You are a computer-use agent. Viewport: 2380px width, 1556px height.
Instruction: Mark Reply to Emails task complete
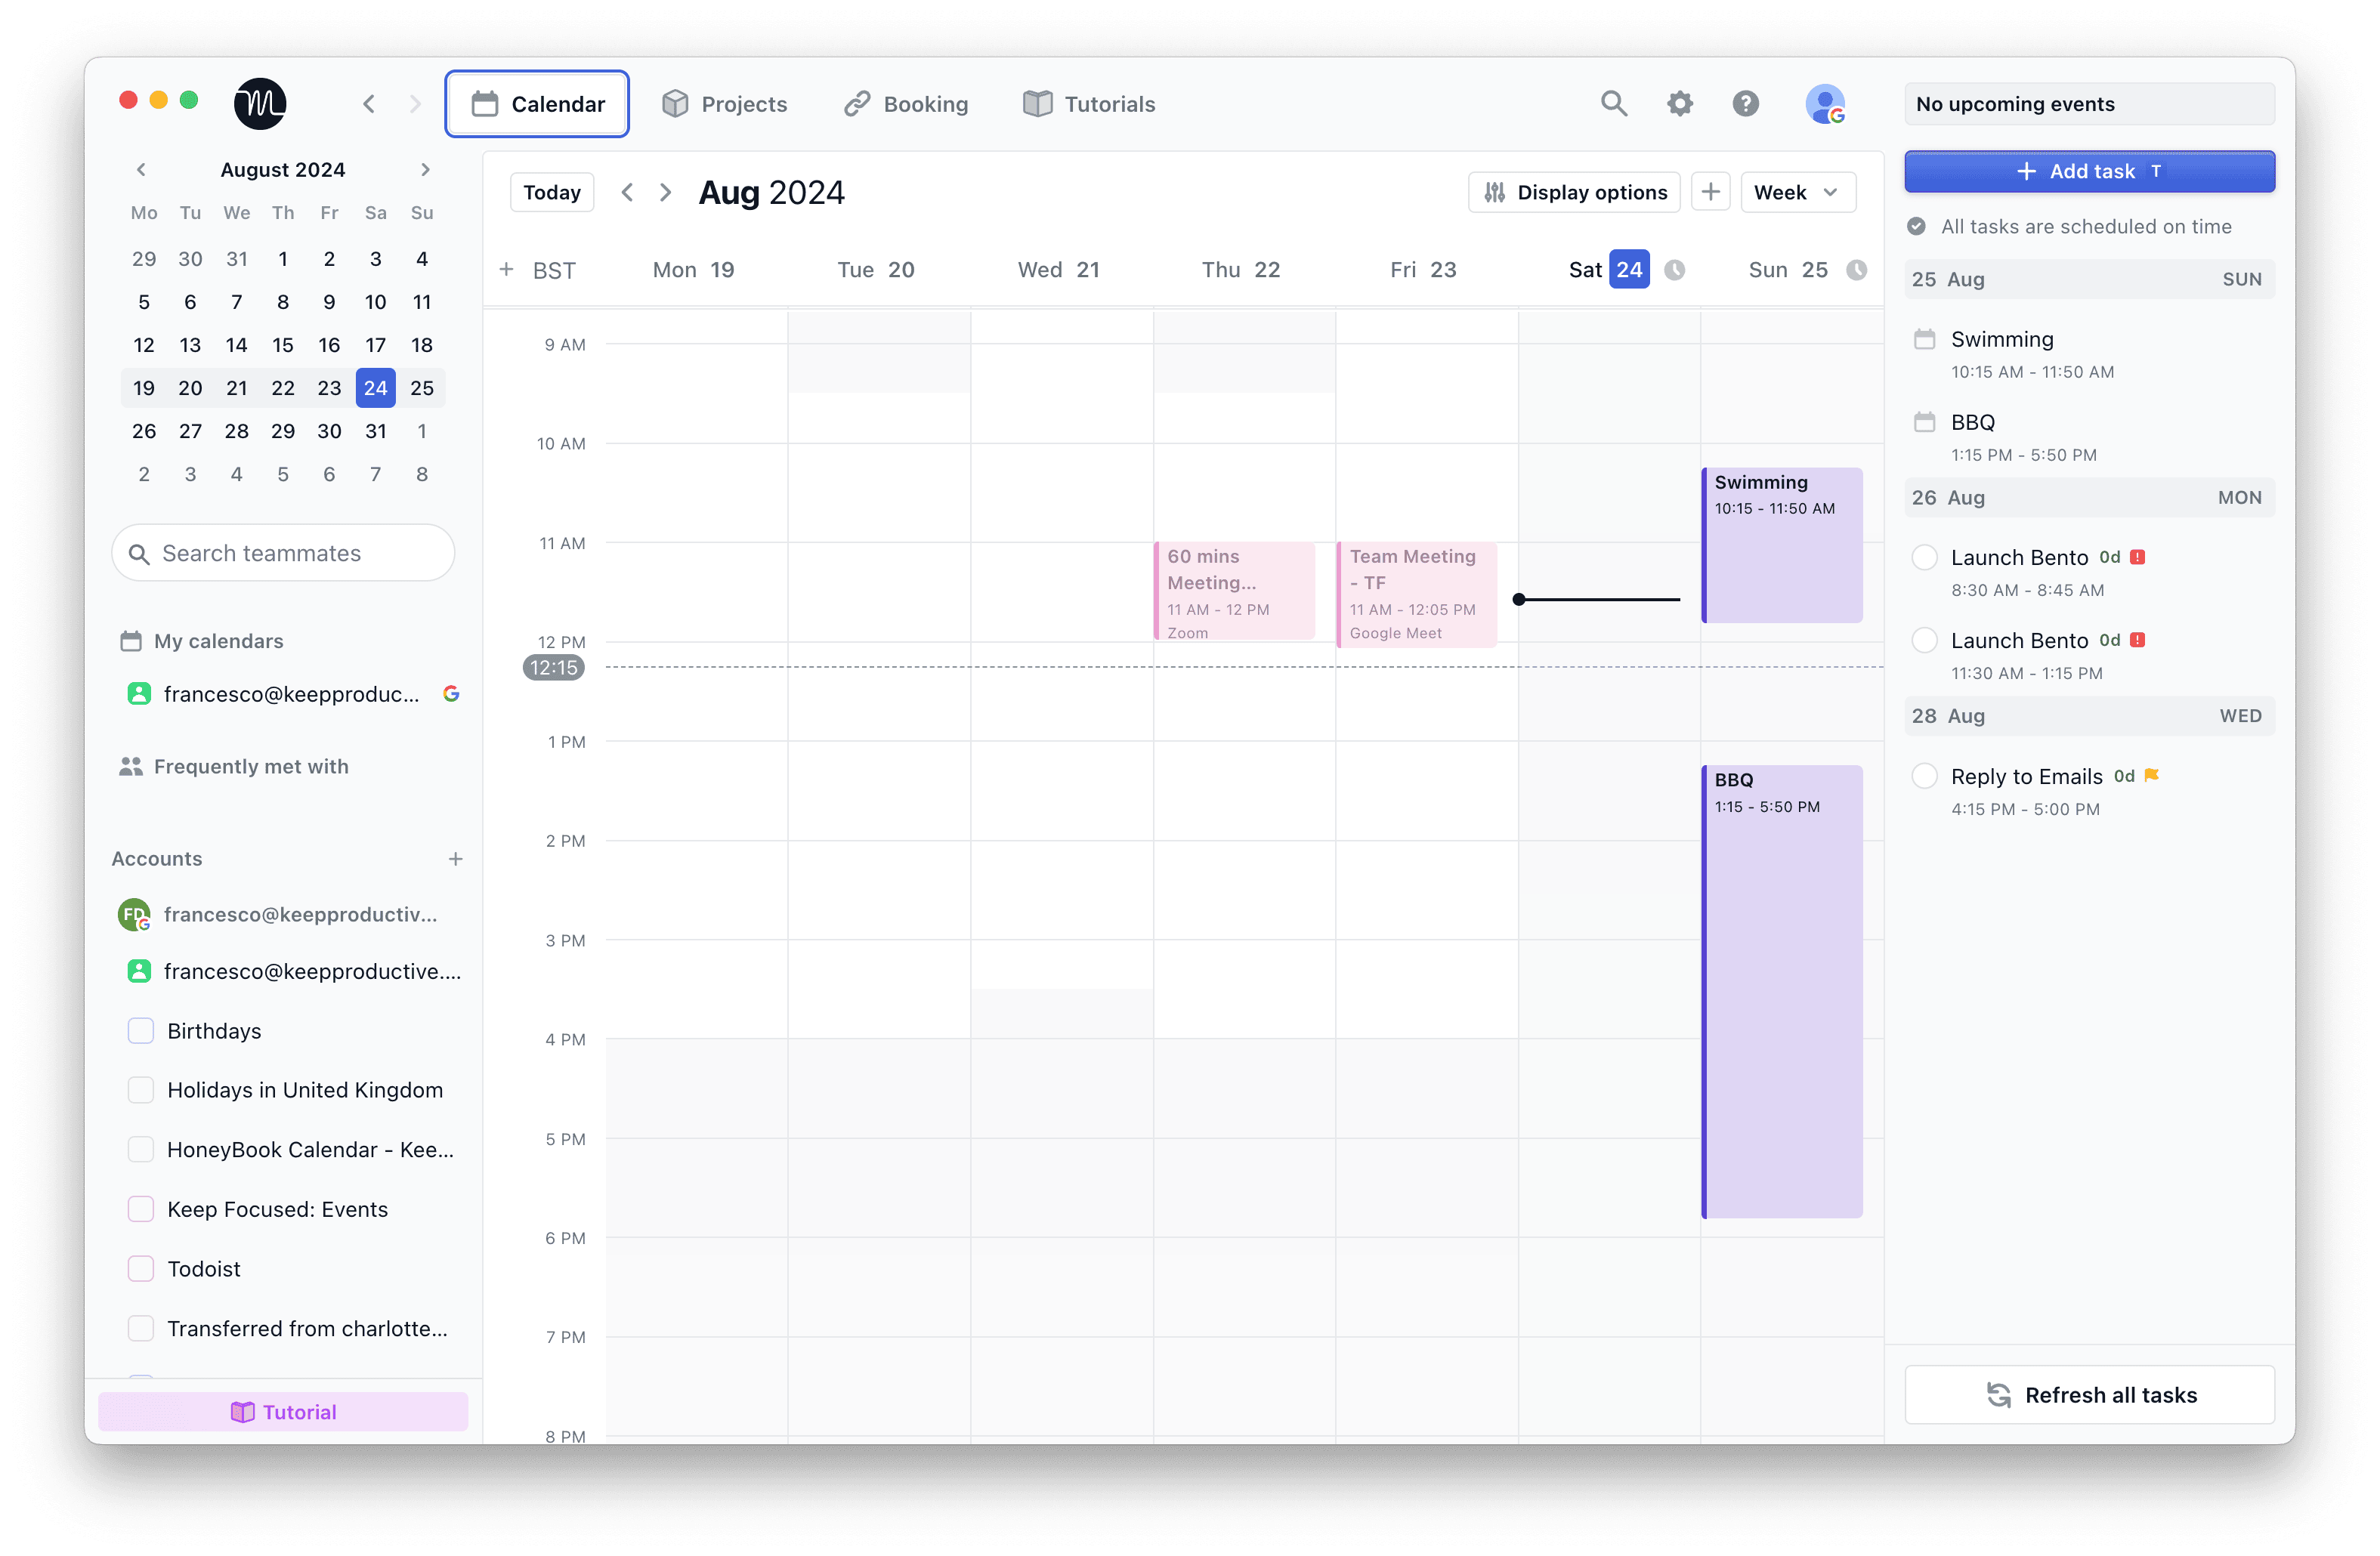(1924, 777)
